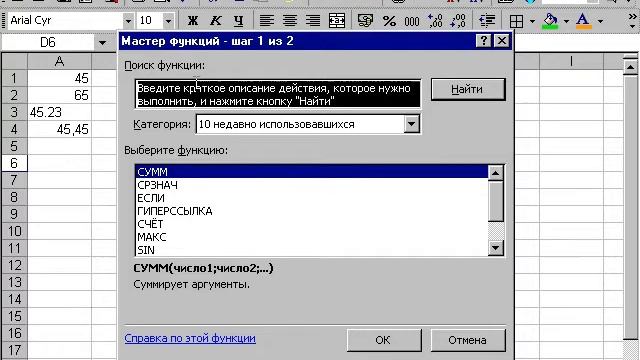The width and height of the screenshot is (640, 360).
Task: Select СЧЁТ in the function list
Action: coord(311,224)
